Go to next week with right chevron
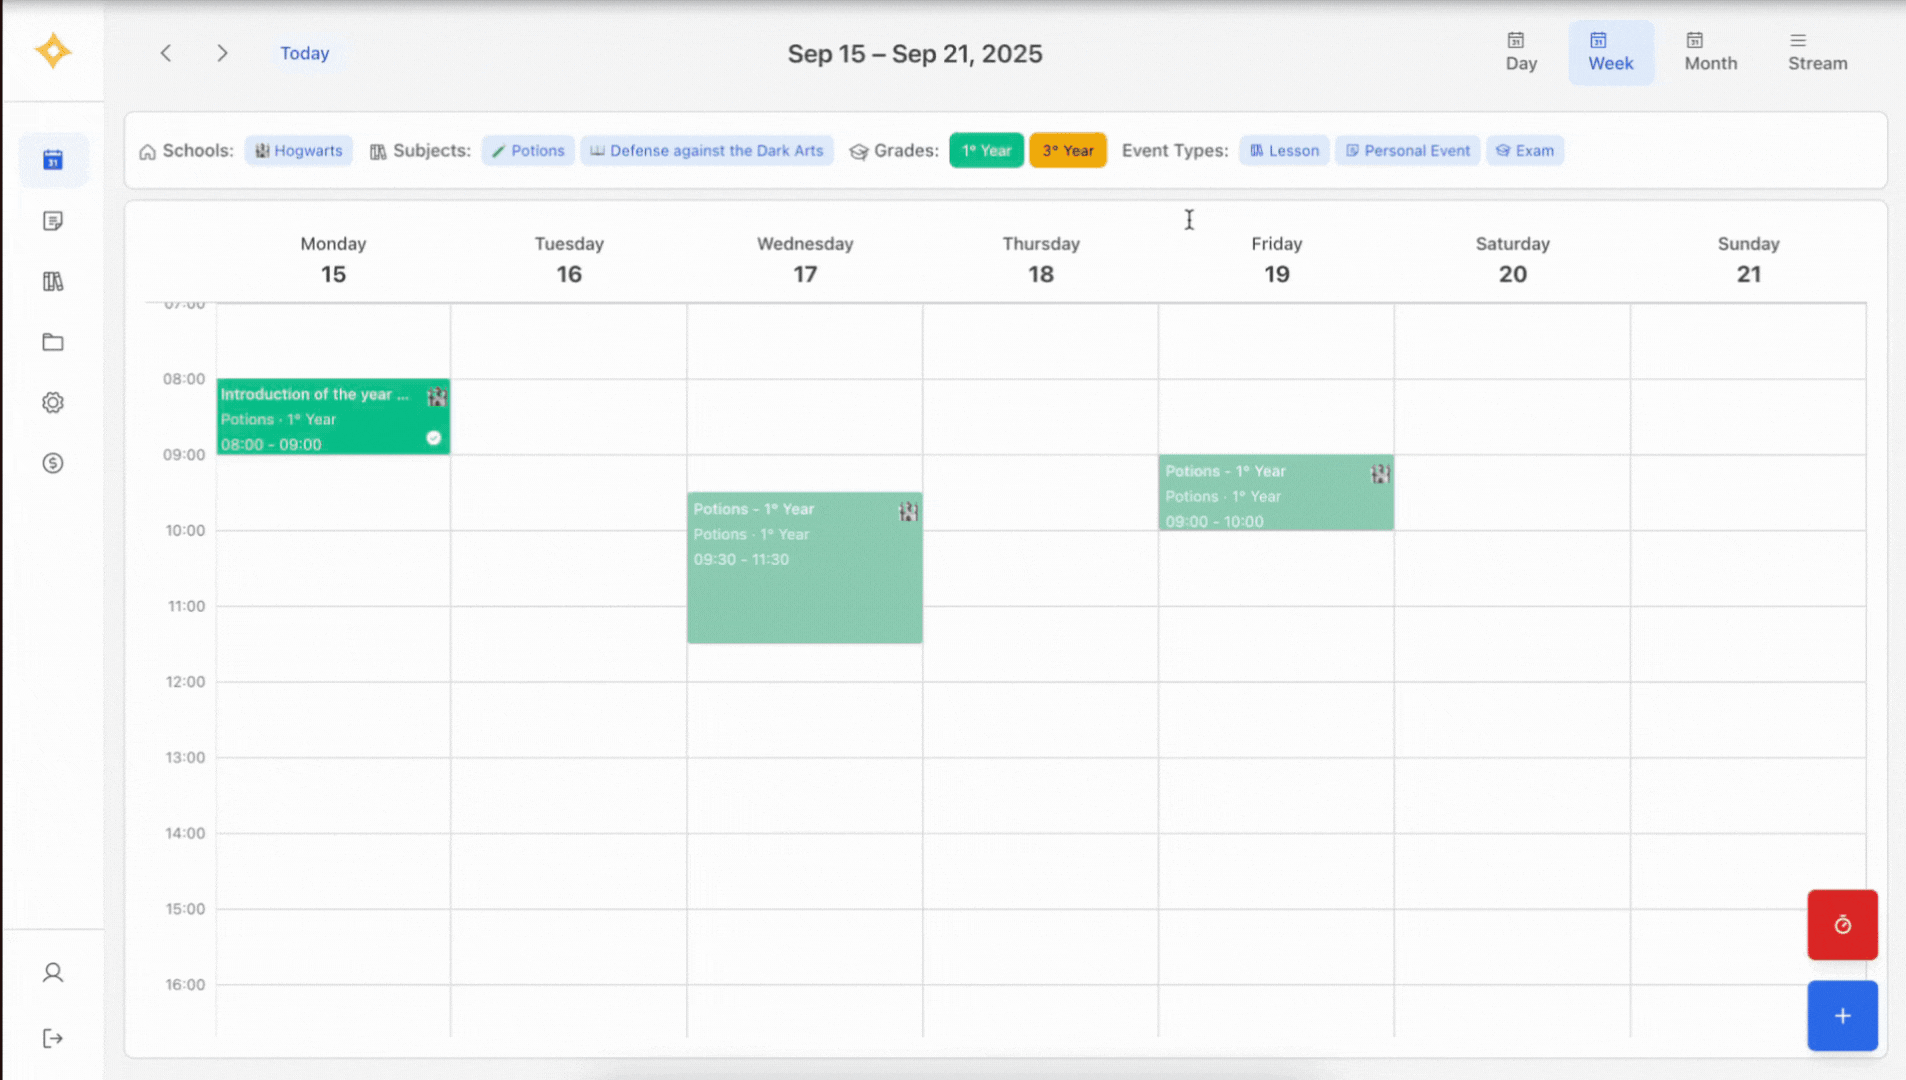Screen dimensions: 1906x1080 [x=222, y=53]
